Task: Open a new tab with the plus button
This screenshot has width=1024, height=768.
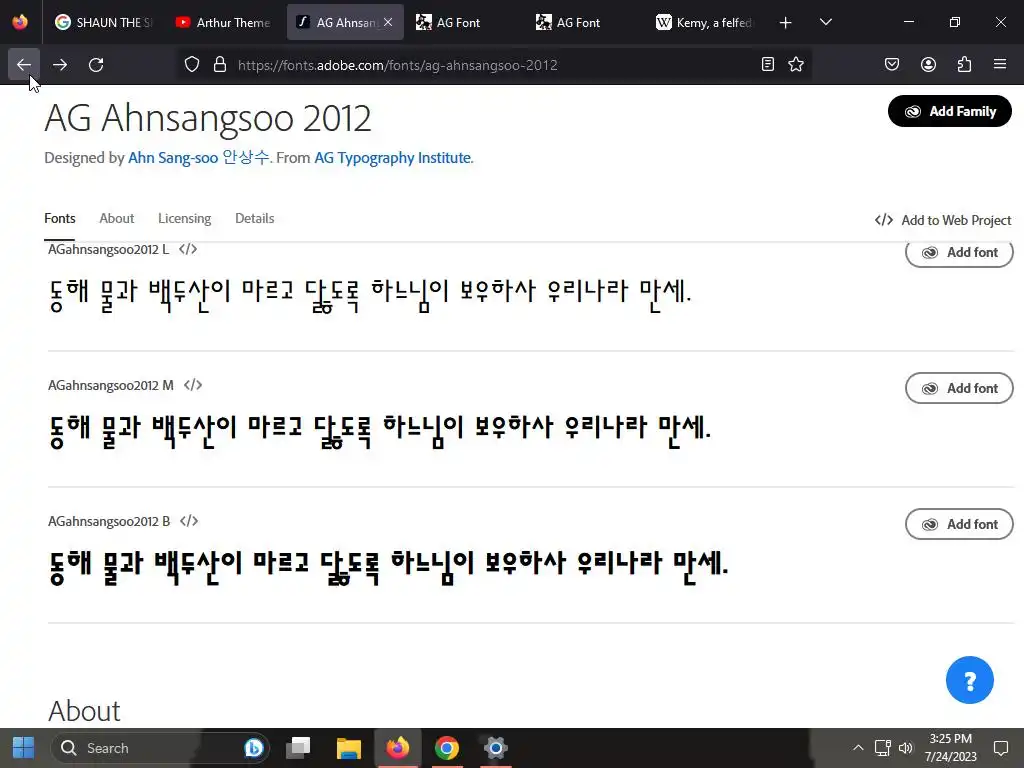Action: 786,23
